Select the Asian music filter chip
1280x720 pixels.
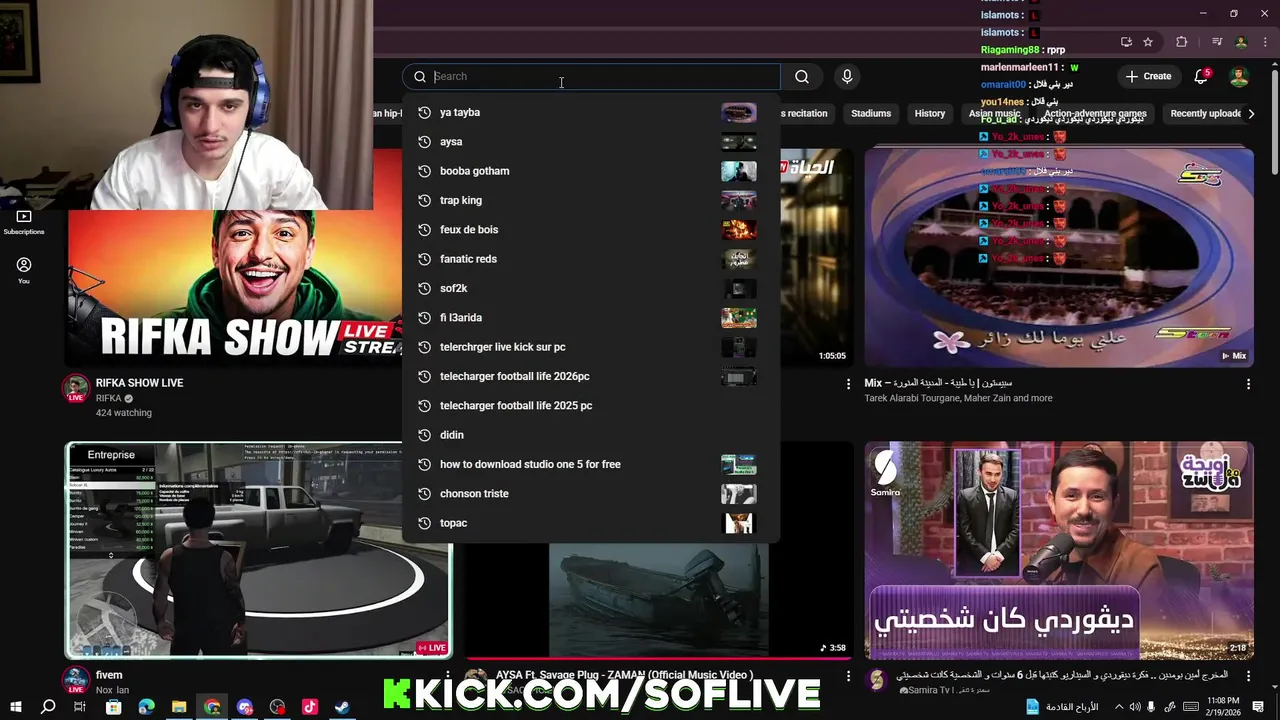pos(994,114)
